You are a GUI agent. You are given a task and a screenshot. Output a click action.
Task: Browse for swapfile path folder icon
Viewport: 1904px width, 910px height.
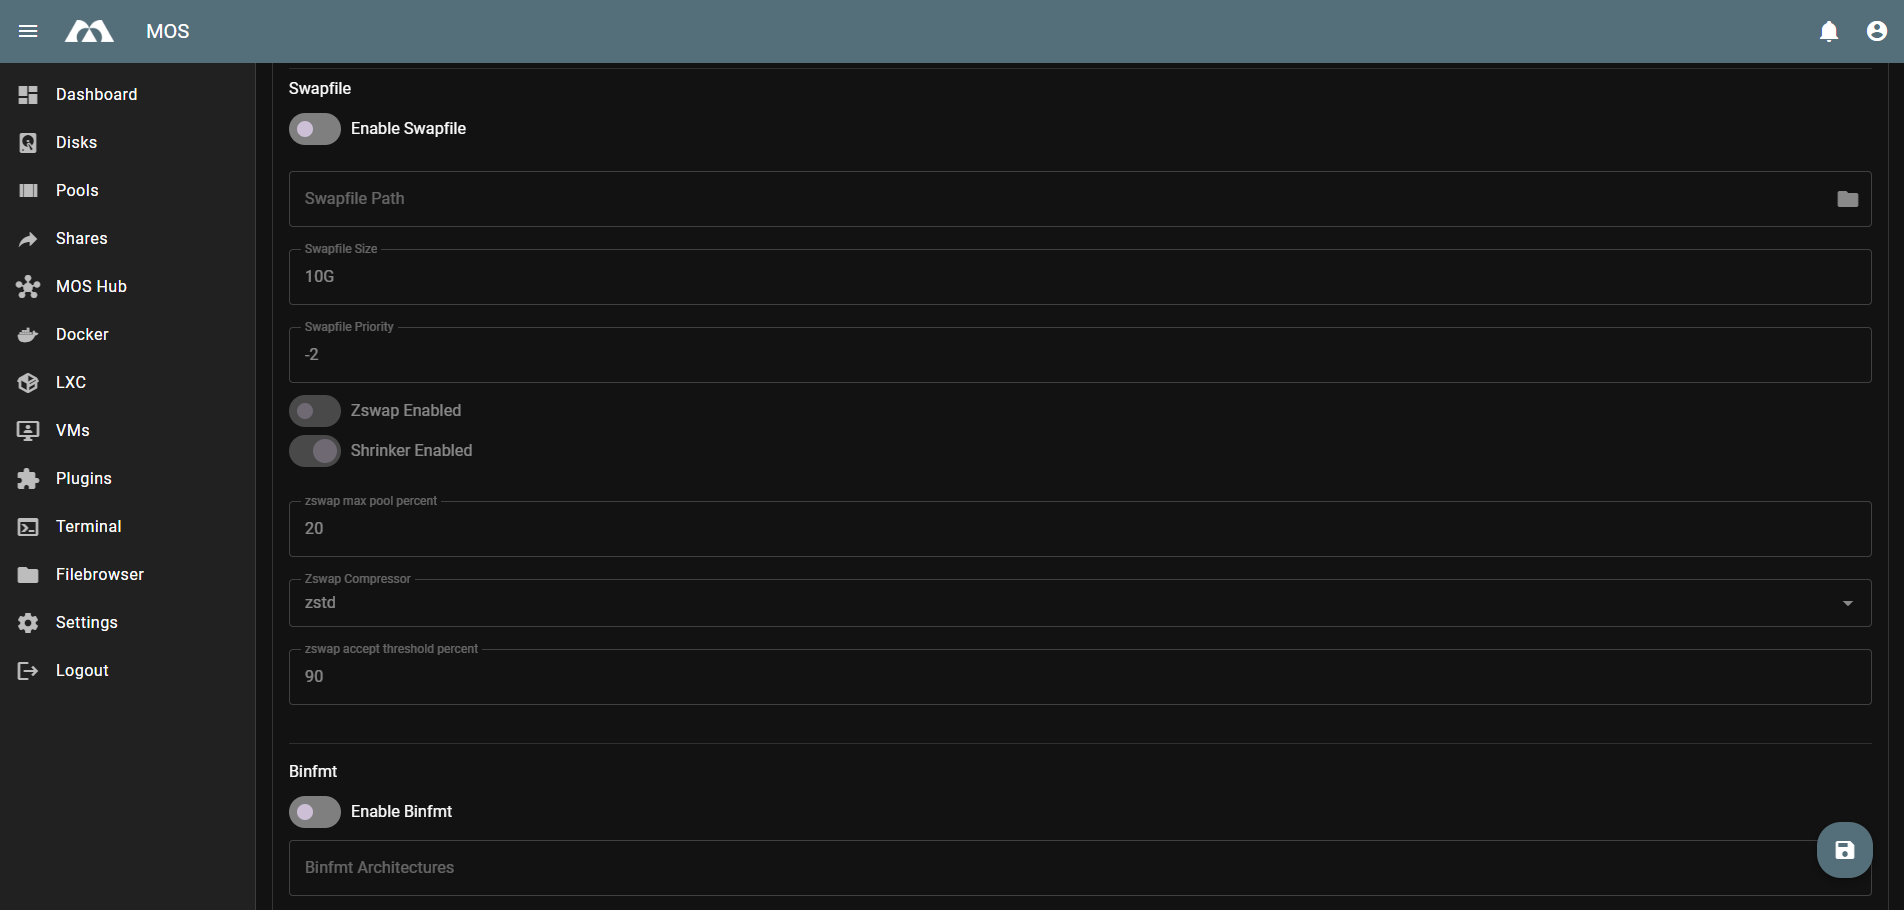[x=1847, y=199]
